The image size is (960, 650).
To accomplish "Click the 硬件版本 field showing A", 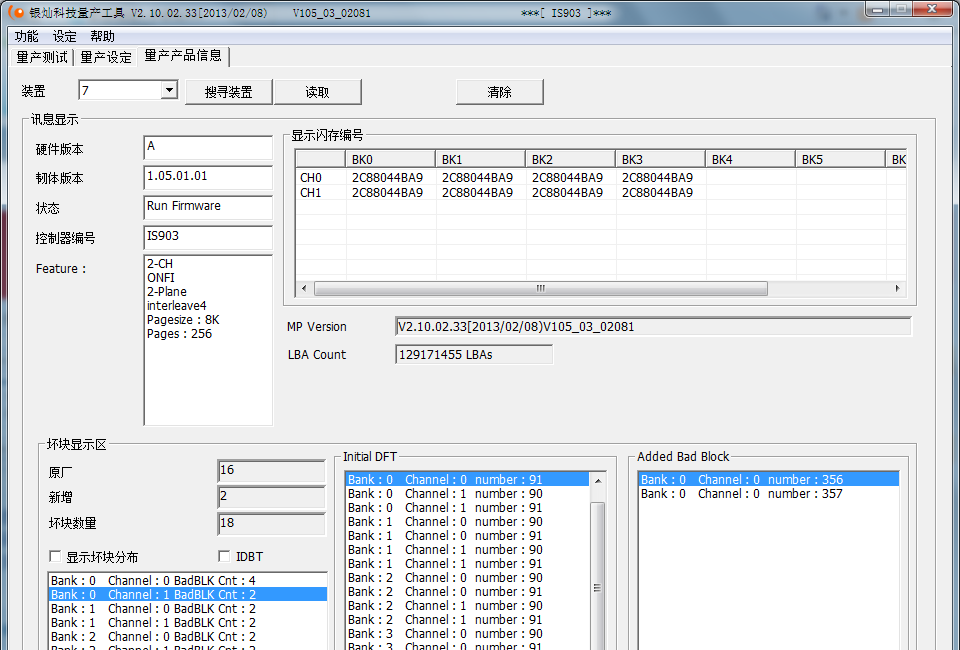I will [x=208, y=148].
